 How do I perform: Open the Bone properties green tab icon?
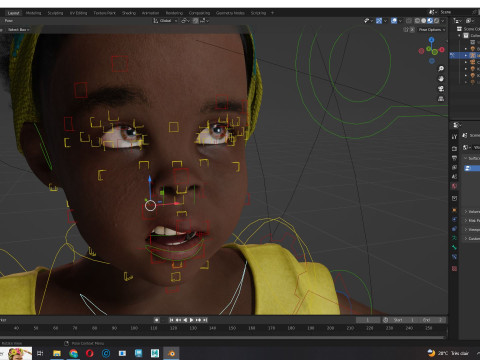coord(454,247)
